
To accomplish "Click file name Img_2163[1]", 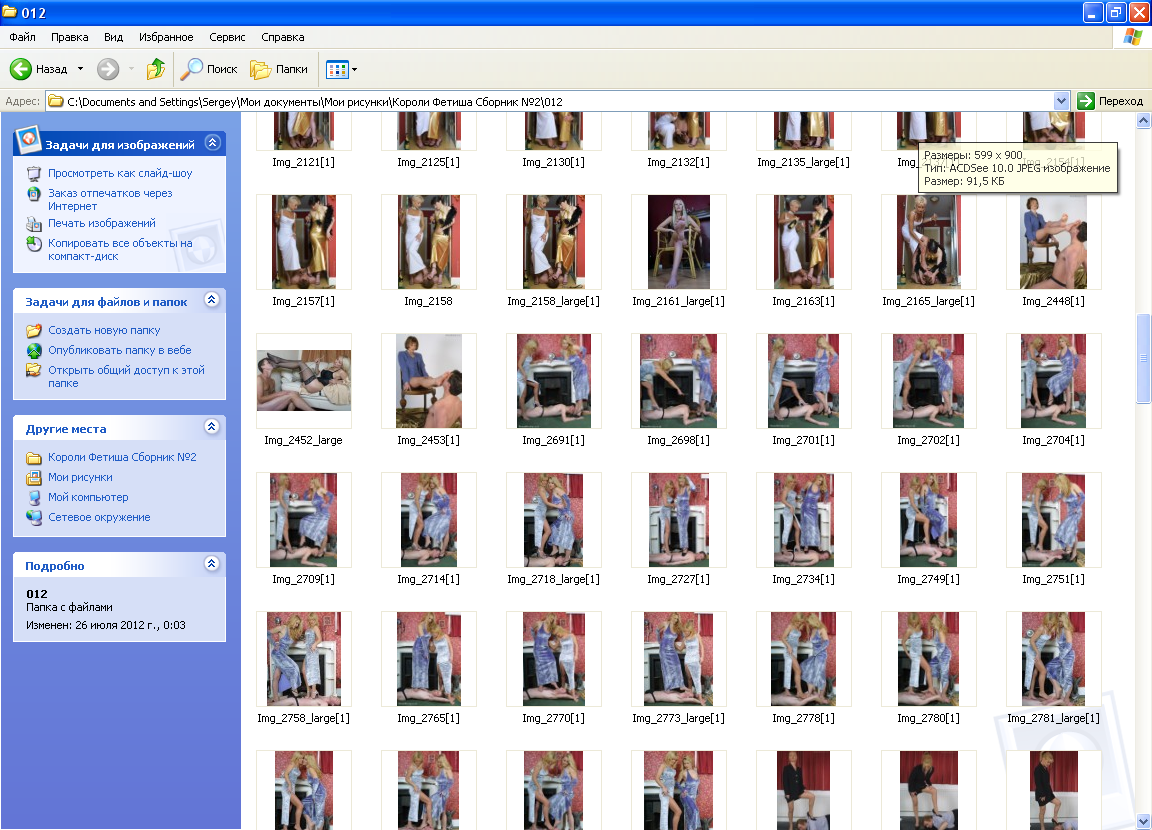I will [803, 301].
